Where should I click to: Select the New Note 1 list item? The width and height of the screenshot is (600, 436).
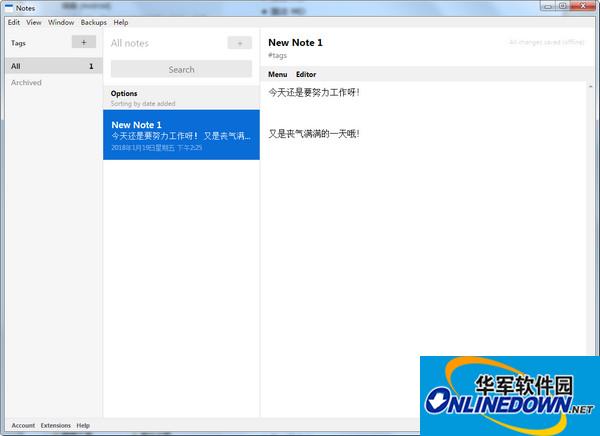click(x=181, y=135)
